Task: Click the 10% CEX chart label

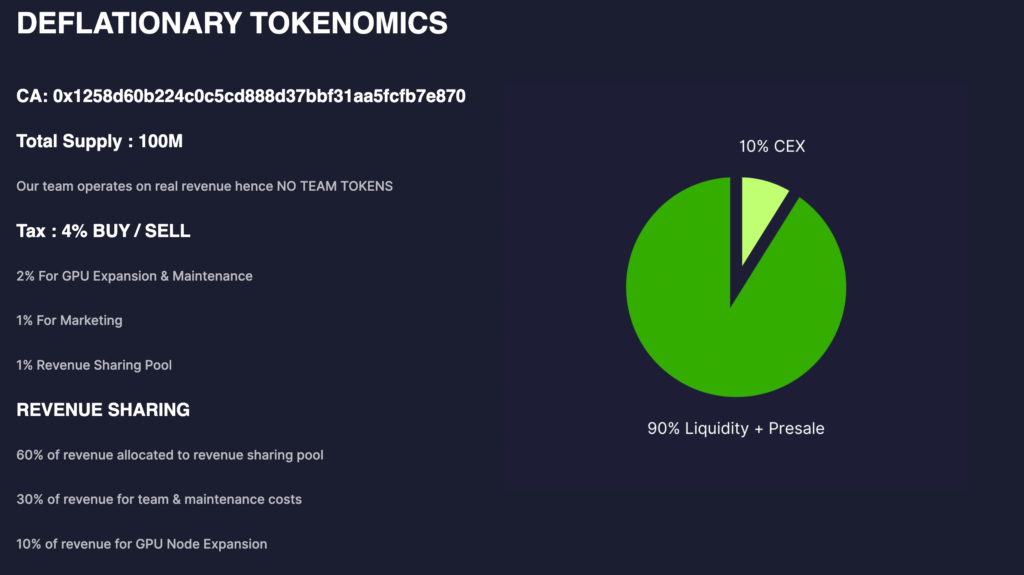Action: pos(772,146)
